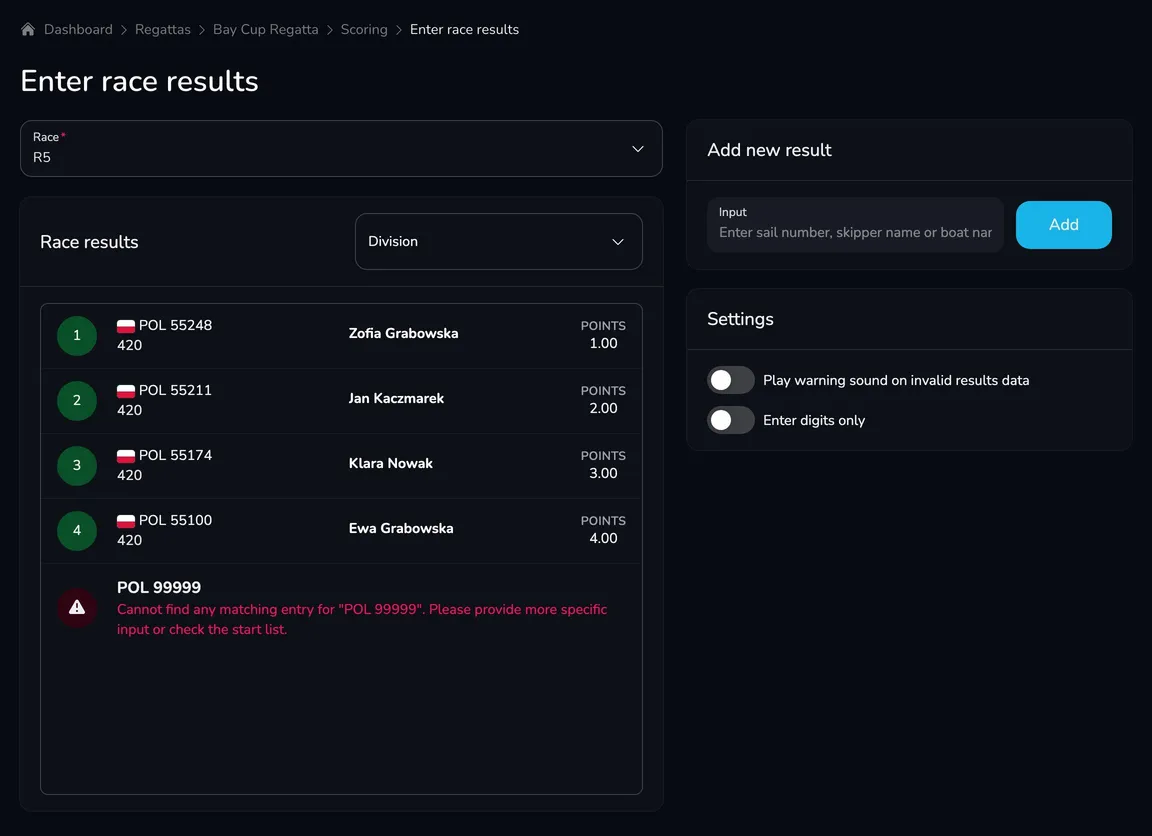Focus the sail number input field
This screenshot has height=836, width=1152.
tap(855, 225)
